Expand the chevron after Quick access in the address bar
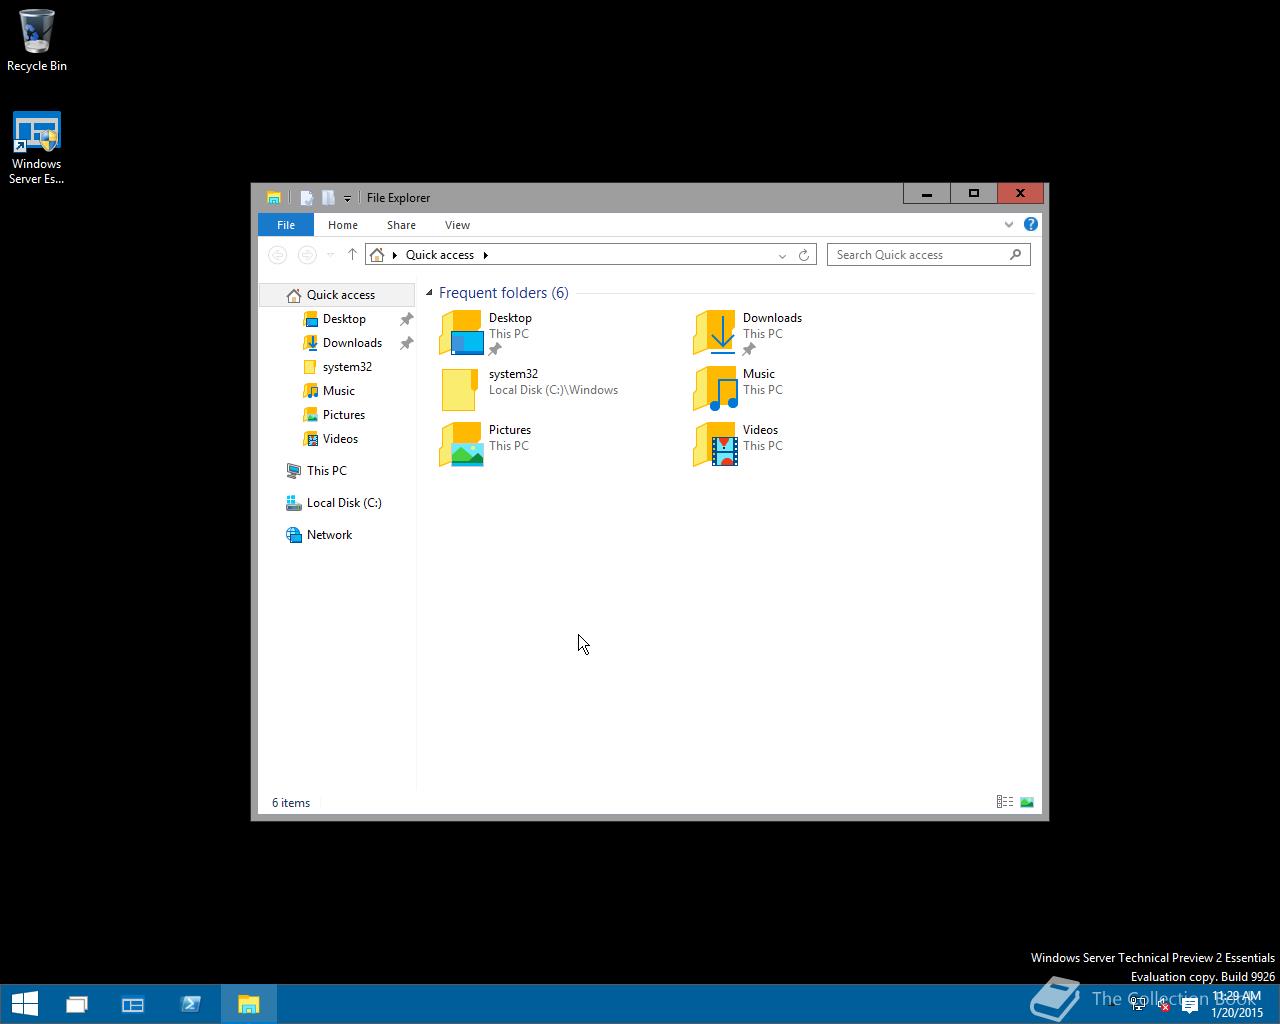 pos(486,255)
